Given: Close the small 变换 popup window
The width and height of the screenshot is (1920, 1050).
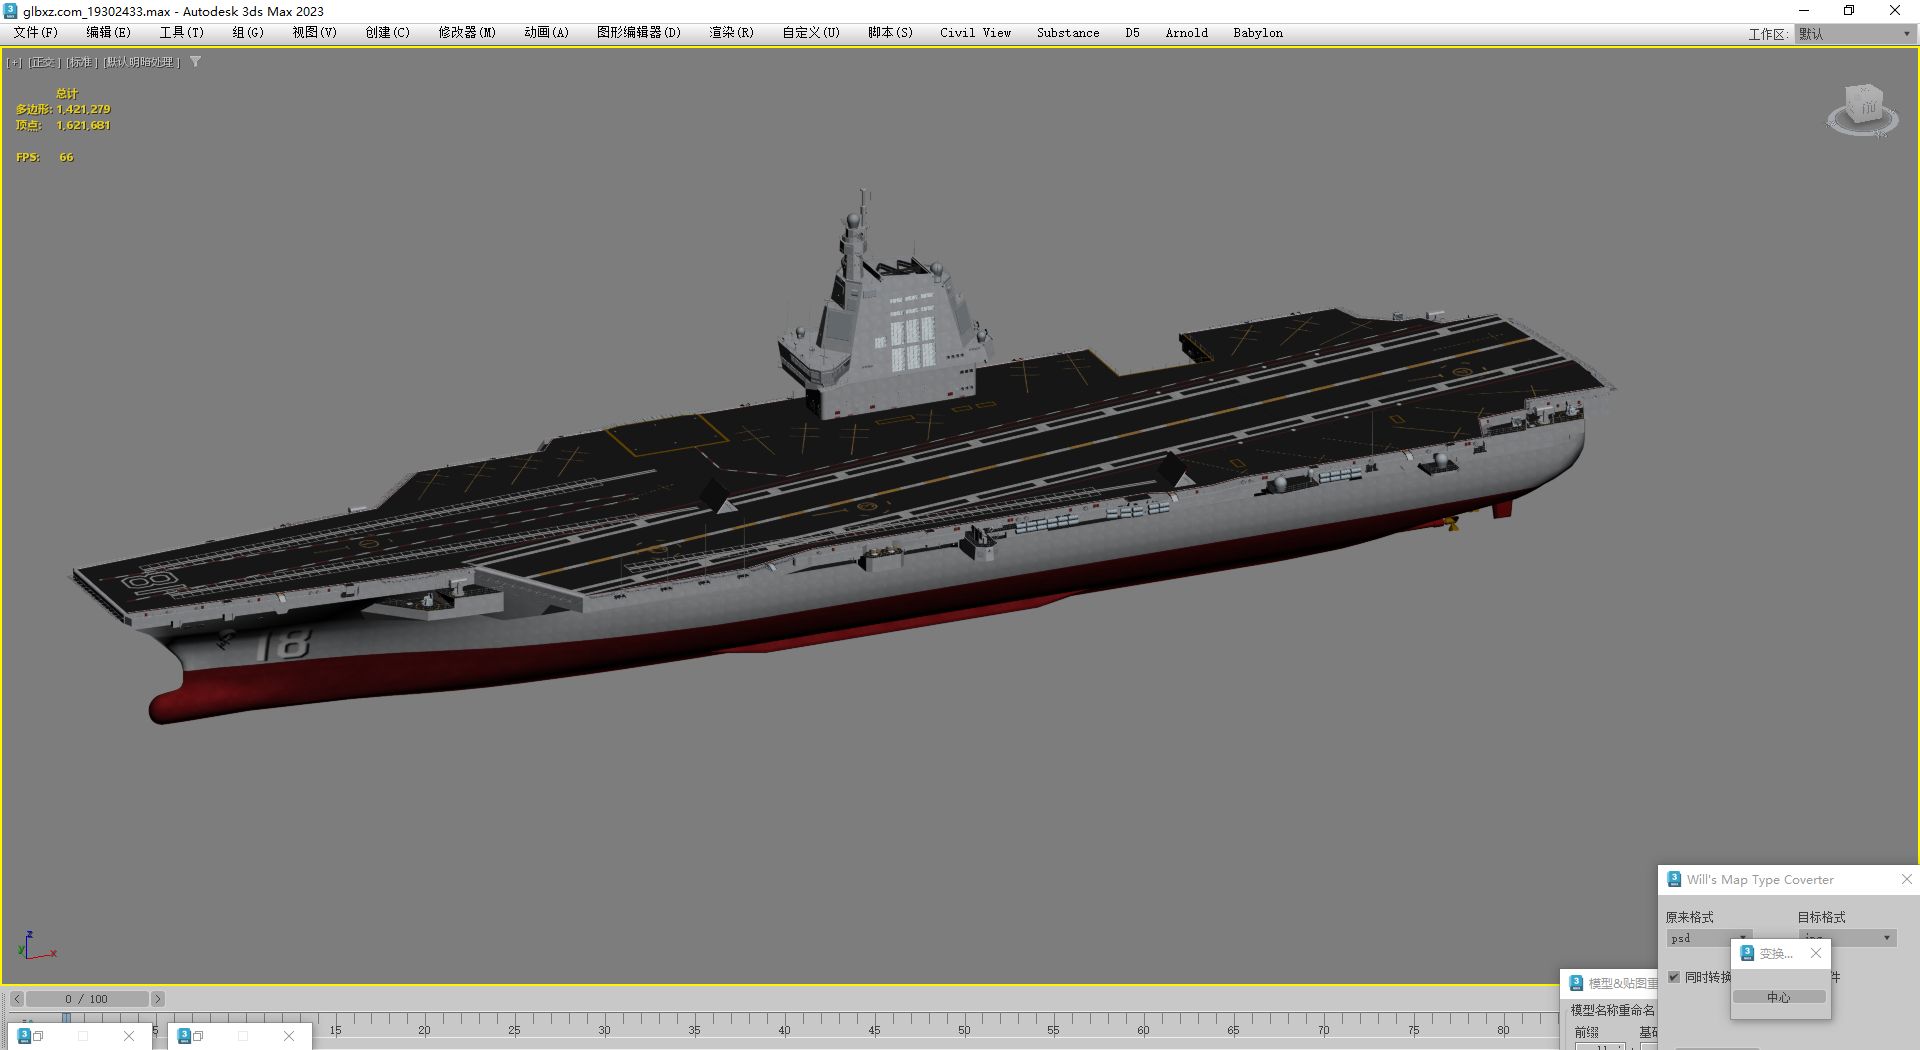Looking at the screenshot, I should click(1816, 953).
